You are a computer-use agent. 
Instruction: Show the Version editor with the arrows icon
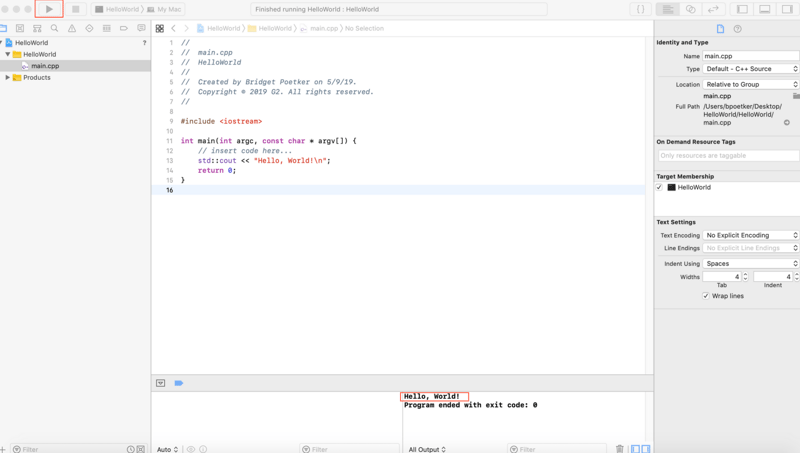pyautogui.click(x=713, y=9)
